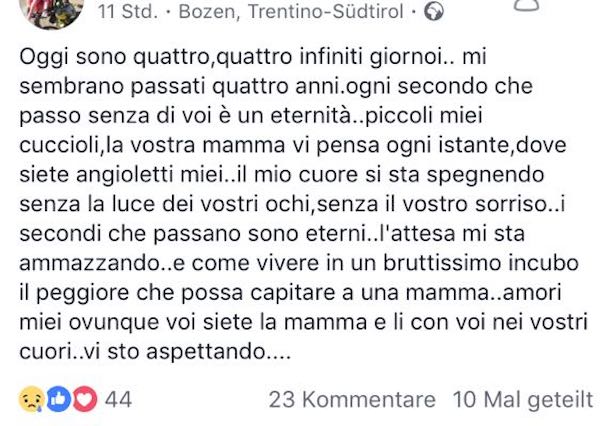Click the partially visible icon beside the post header
Screen dimensions: 615x426
[x=527, y=5]
